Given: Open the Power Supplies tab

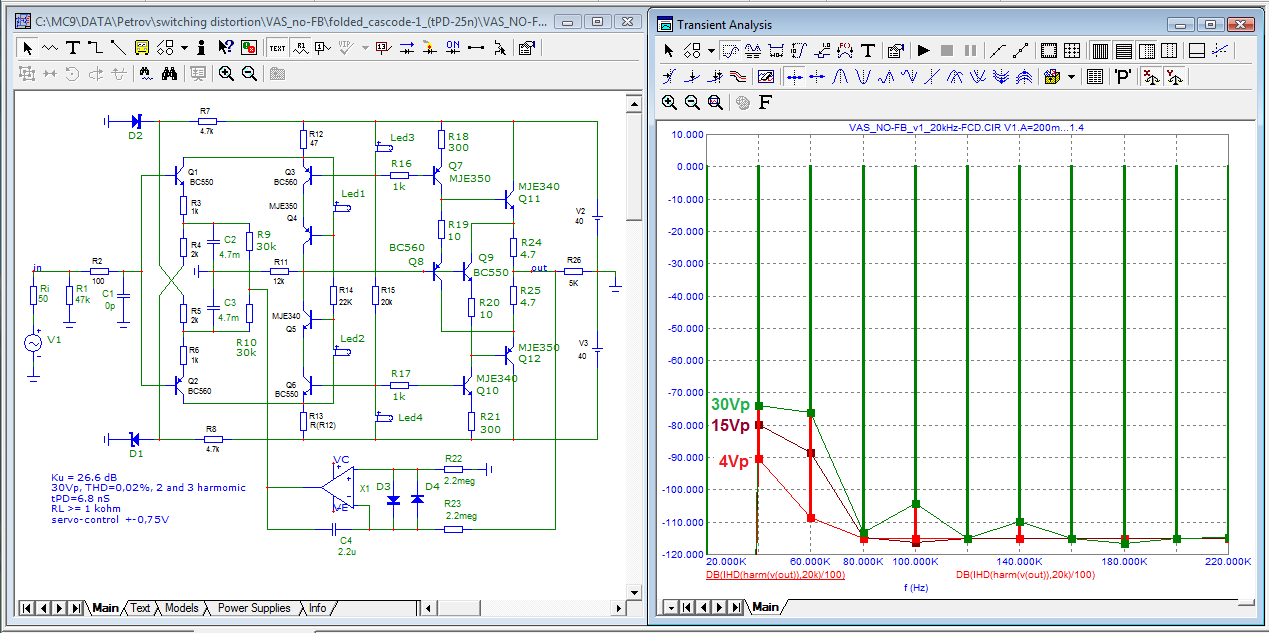Looking at the screenshot, I should [254, 608].
